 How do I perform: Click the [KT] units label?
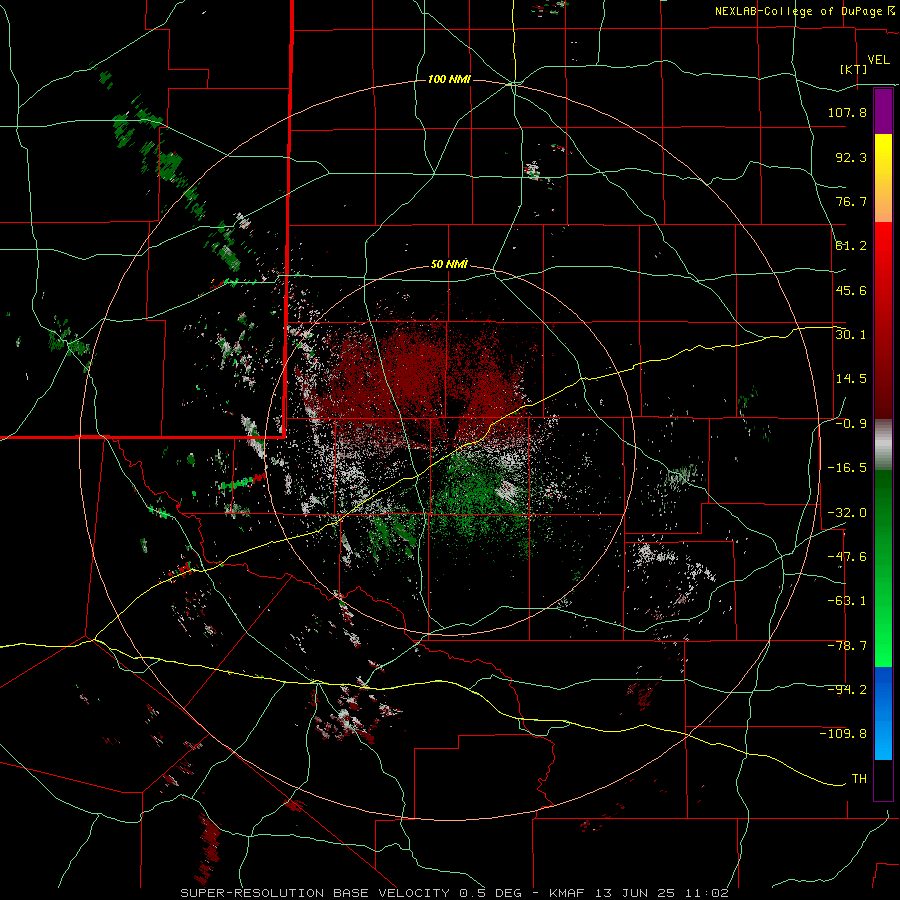[854, 69]
